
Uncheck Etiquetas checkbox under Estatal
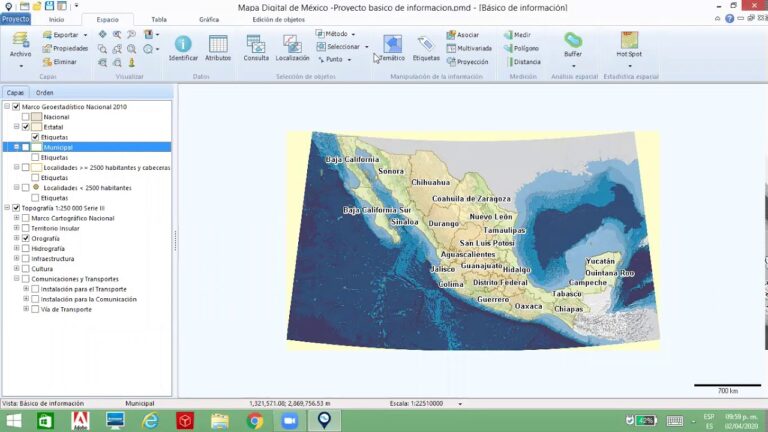pyautogui.click(x=35, y=137)
